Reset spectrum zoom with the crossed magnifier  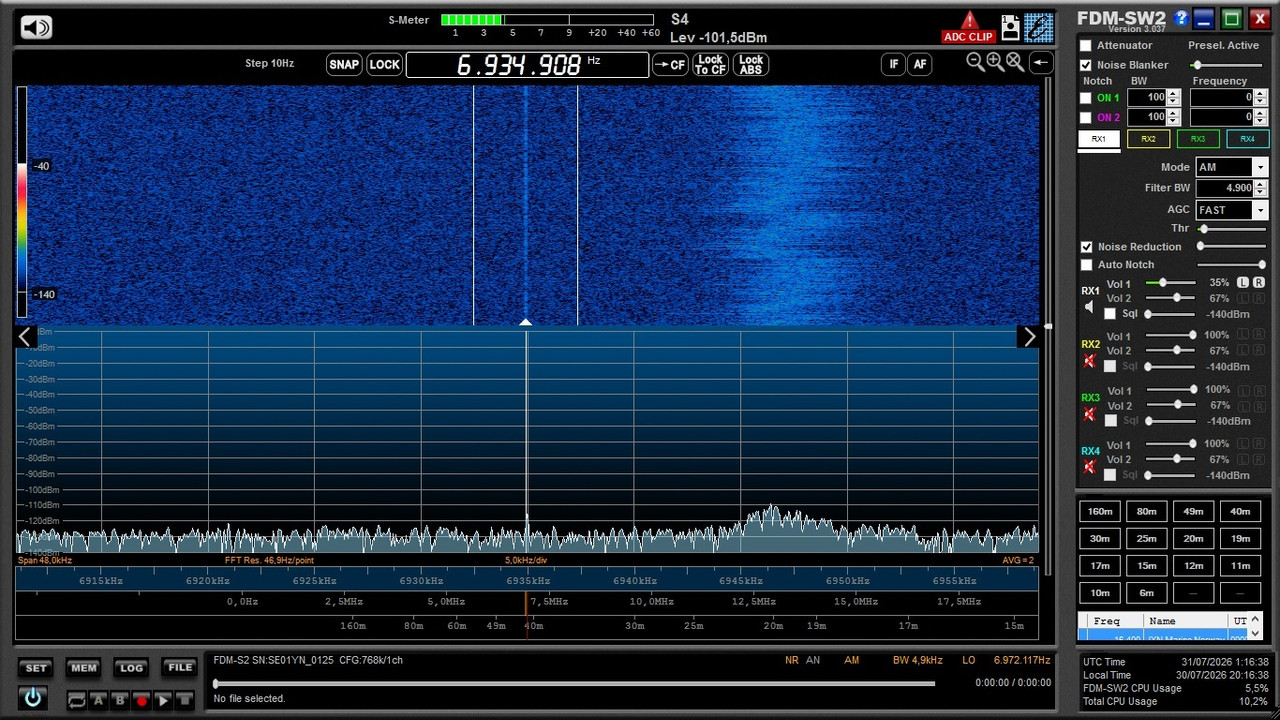point(1015,62)
